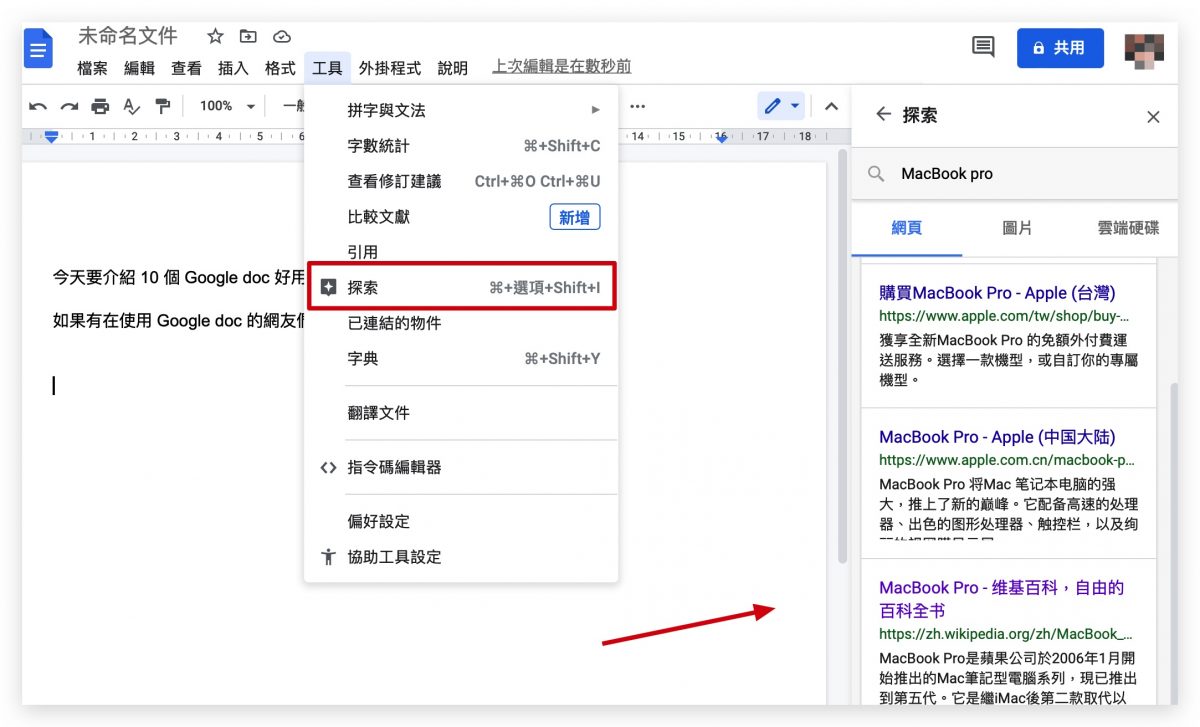Click the print icon

(x=100, y=106)
